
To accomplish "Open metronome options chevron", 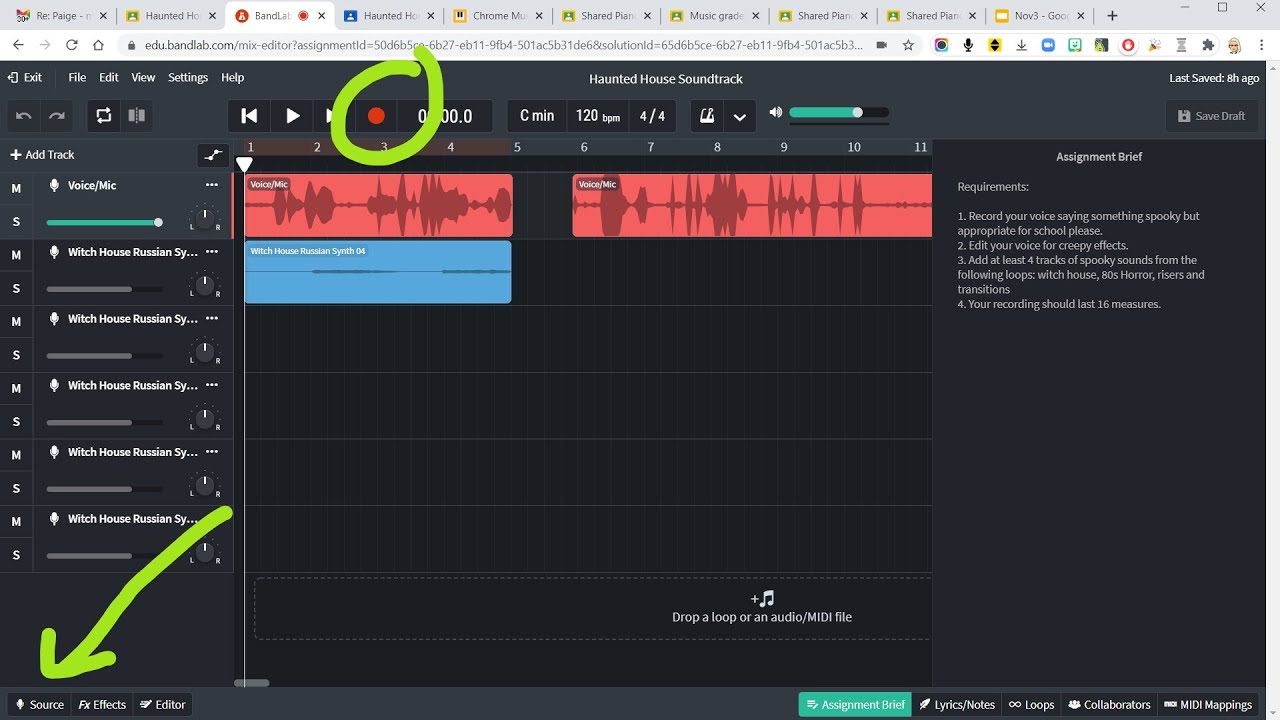I will click(740, 116).
